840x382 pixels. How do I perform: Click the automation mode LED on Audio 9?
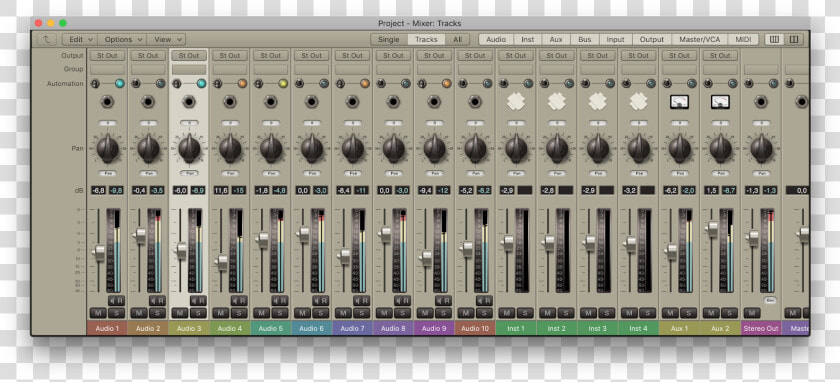pos(446,84)
